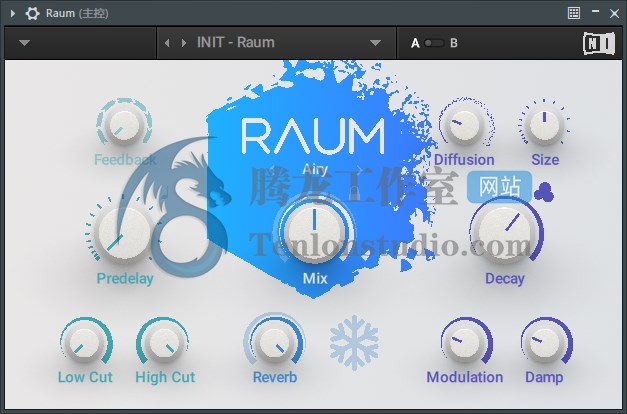This screenshot has width=627, height=414.
Task: Close the Raum plugin window
Action: tap(615, 14)
